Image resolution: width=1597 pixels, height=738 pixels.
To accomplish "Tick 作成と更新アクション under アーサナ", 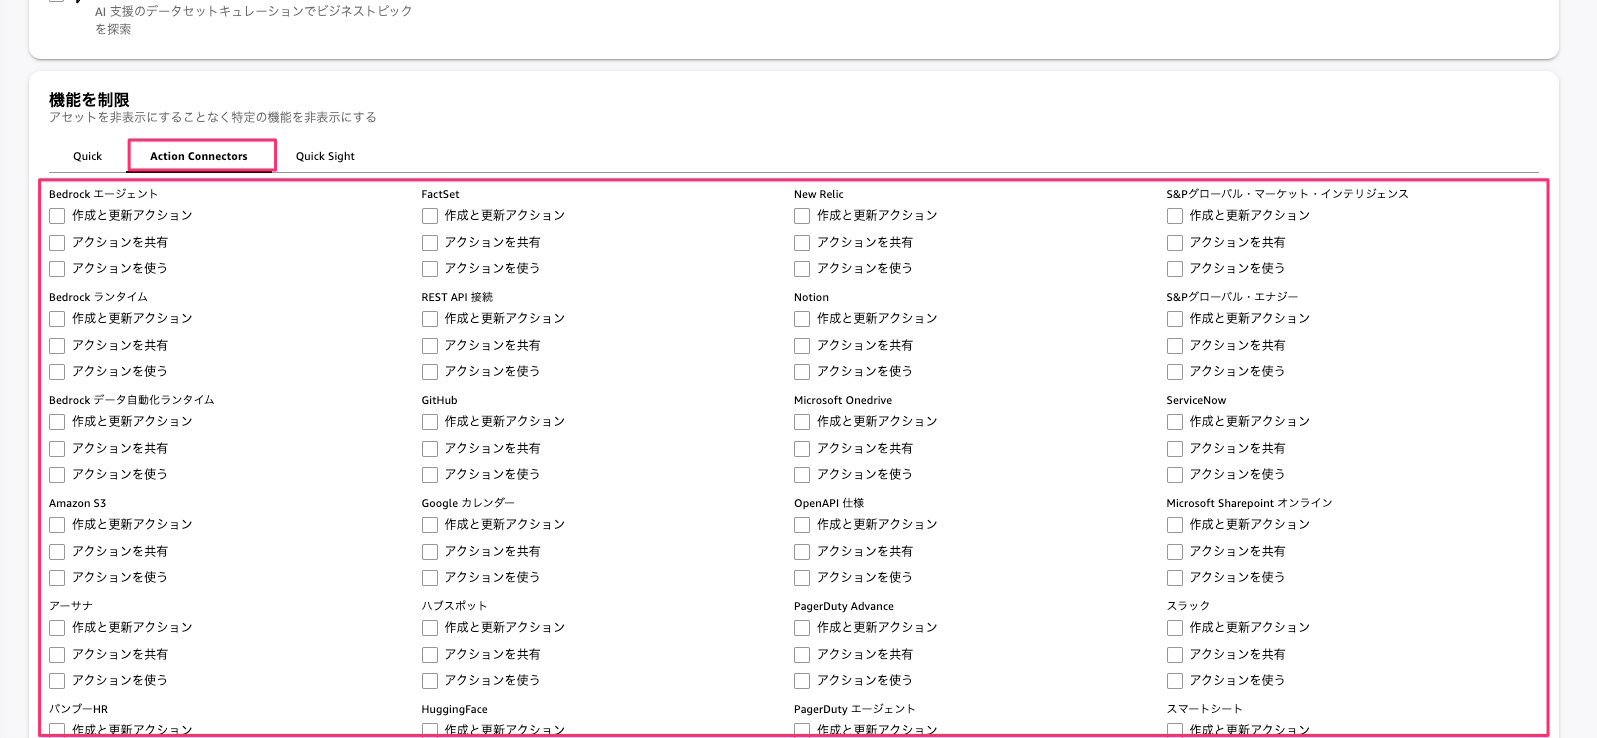I will coord(57,628).
